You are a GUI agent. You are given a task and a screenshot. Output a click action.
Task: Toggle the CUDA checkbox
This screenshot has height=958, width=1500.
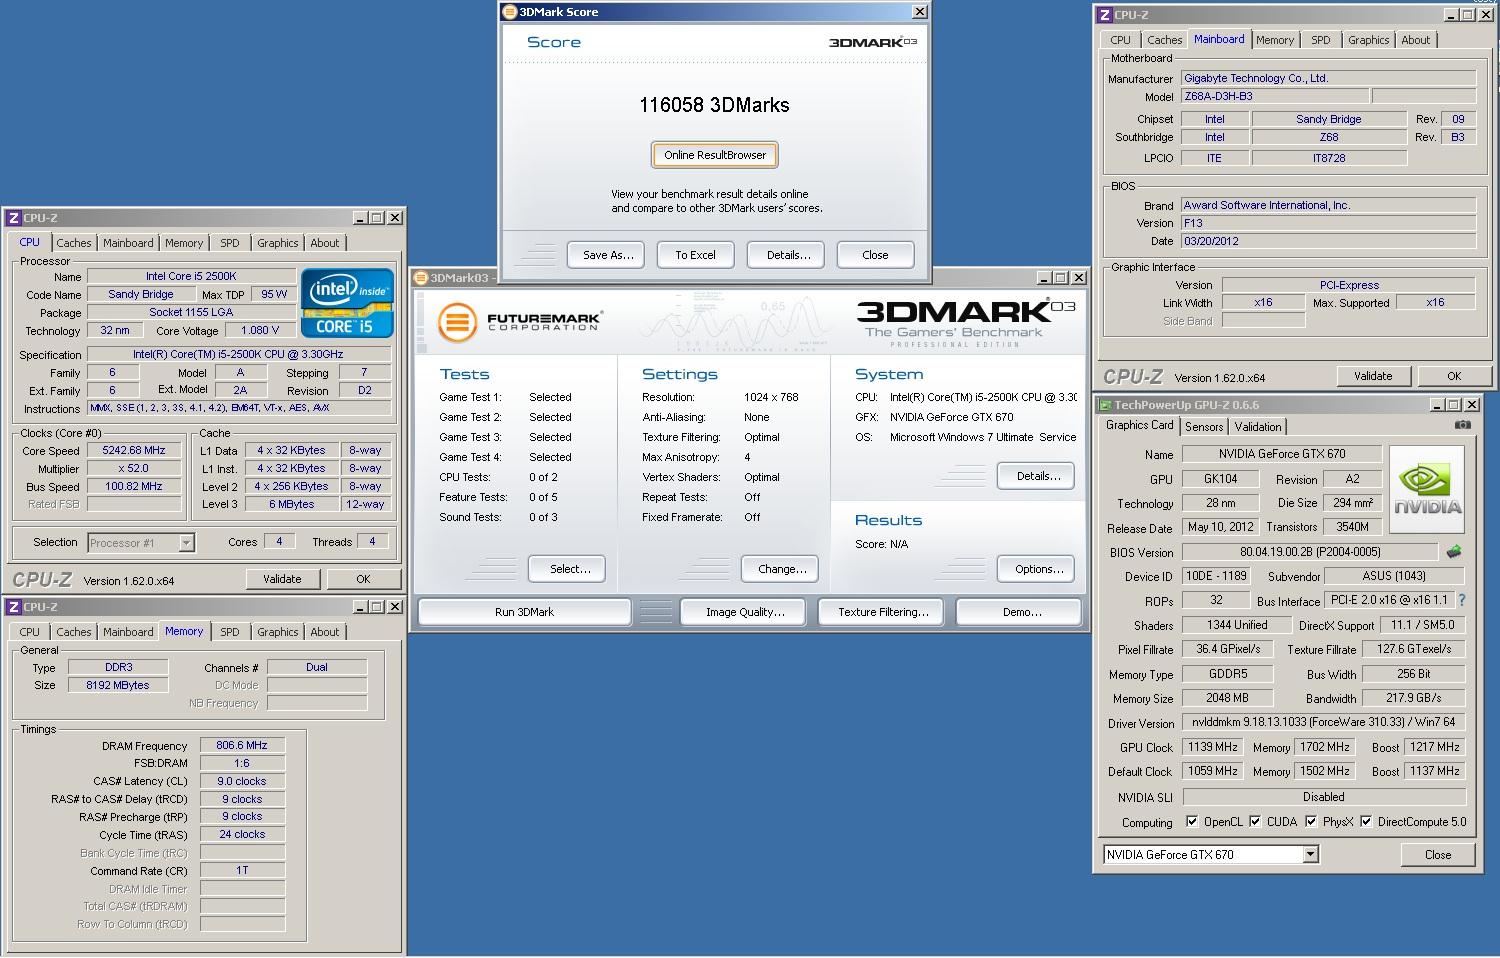point(1255,822)
